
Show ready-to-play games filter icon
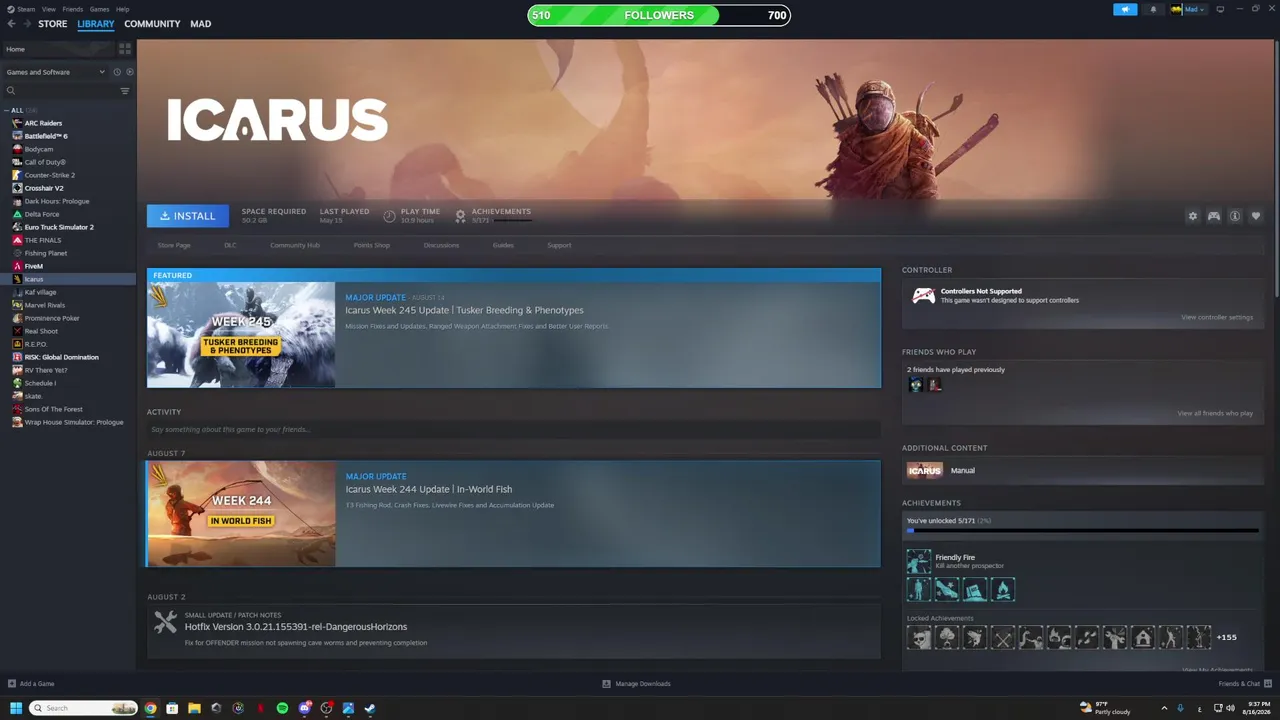(x=130, y=72)
